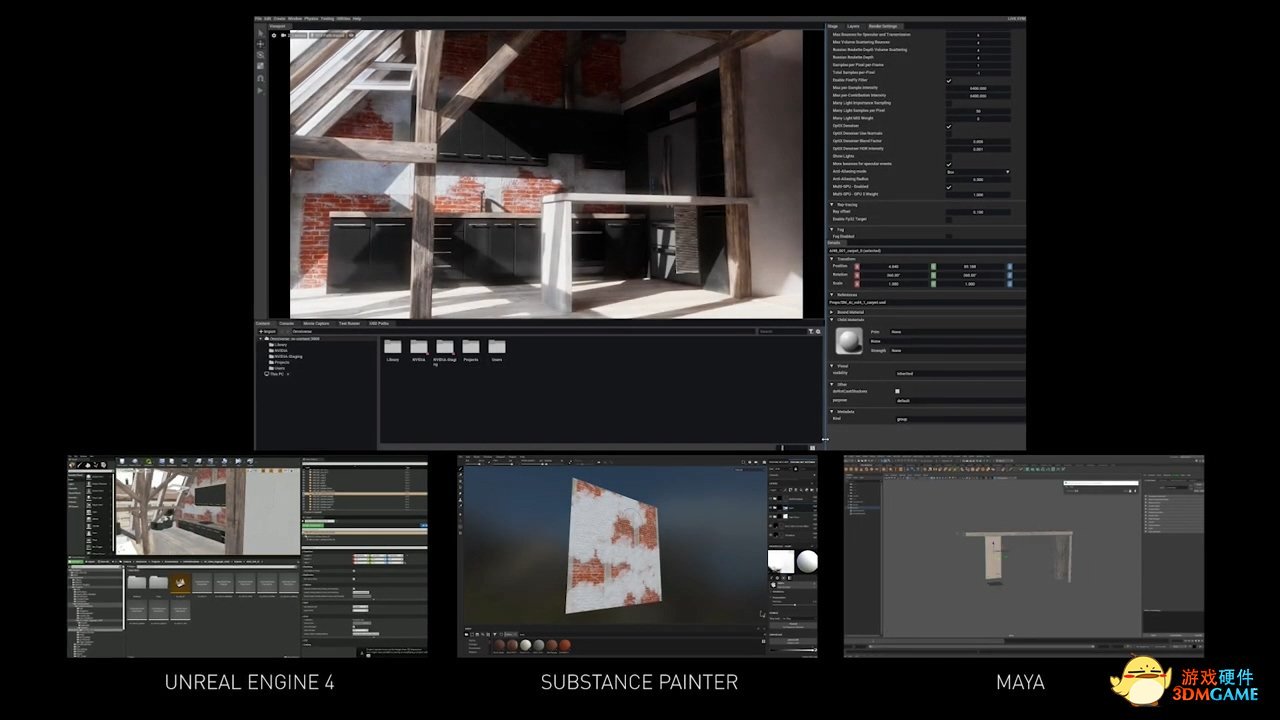Click the Max per-Sample Intensity value field

point(978,88)
